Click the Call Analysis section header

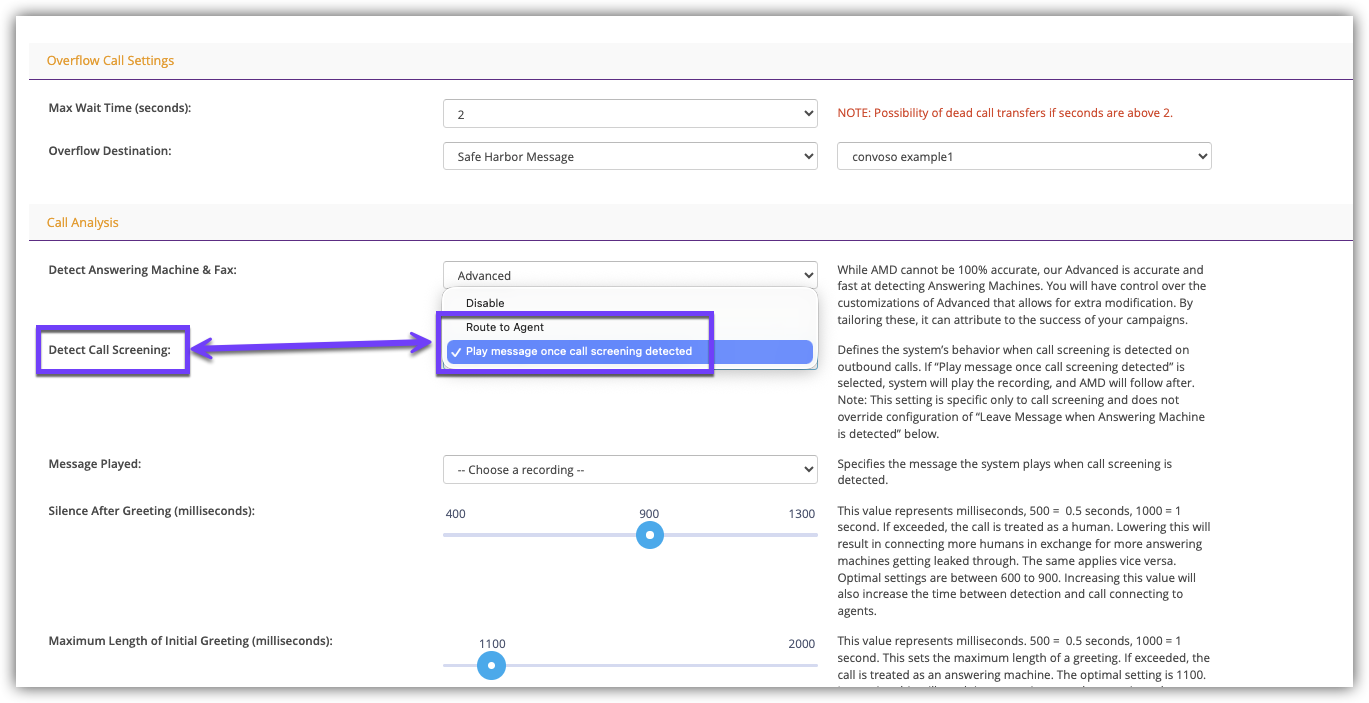tap(82, 222)
